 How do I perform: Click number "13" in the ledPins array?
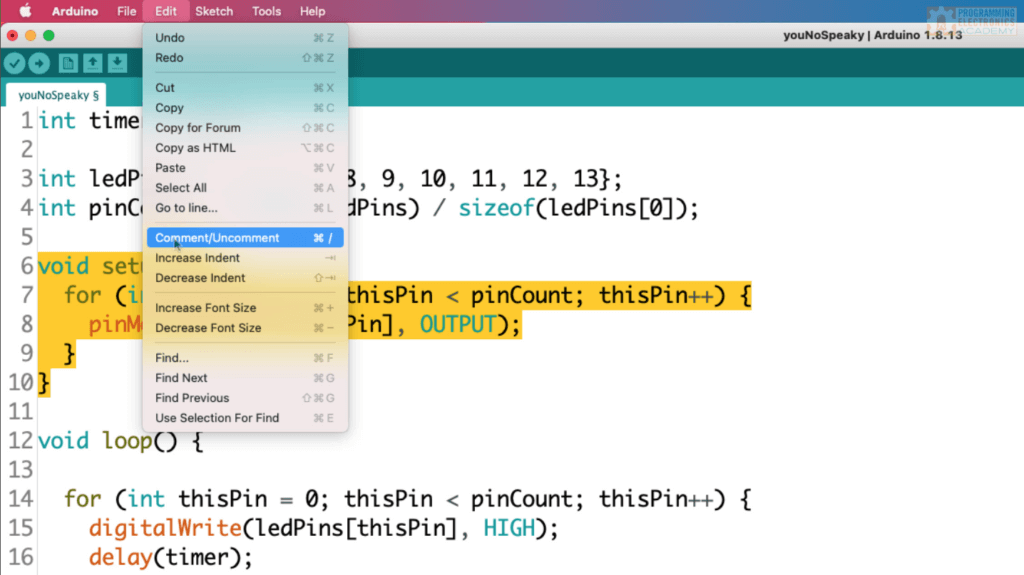tap(586, 178)
